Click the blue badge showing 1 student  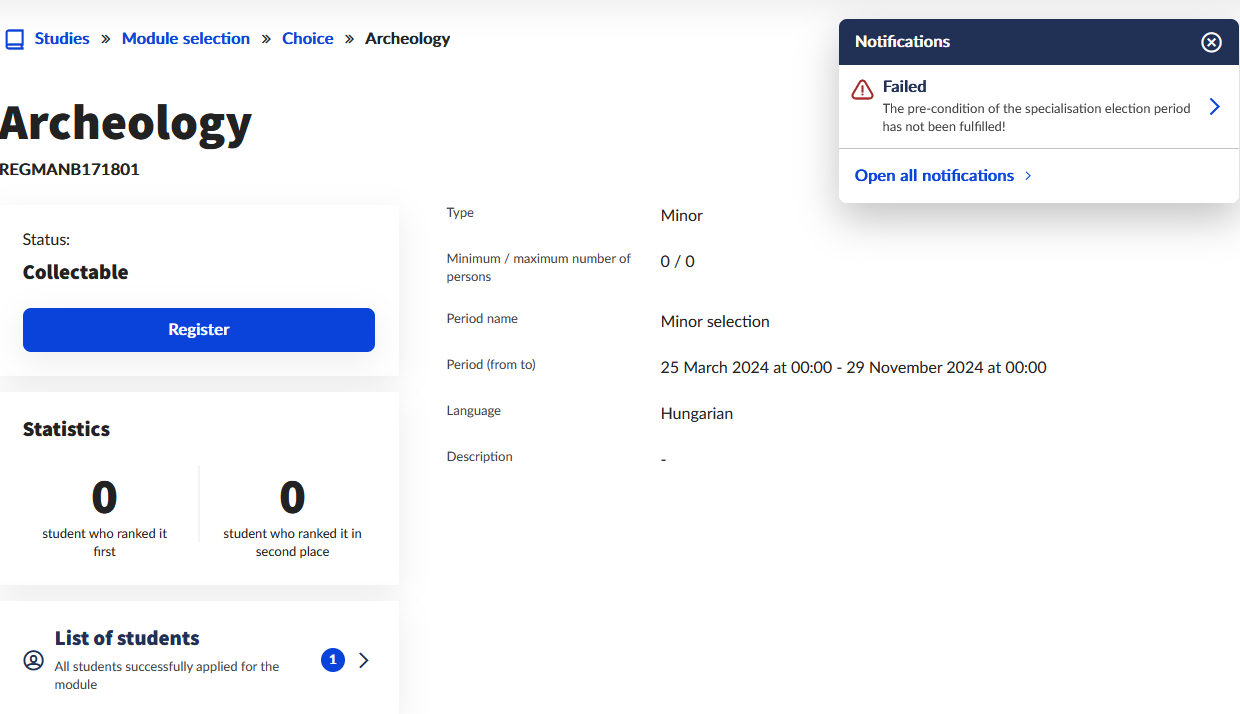click(x=333, y=660)
